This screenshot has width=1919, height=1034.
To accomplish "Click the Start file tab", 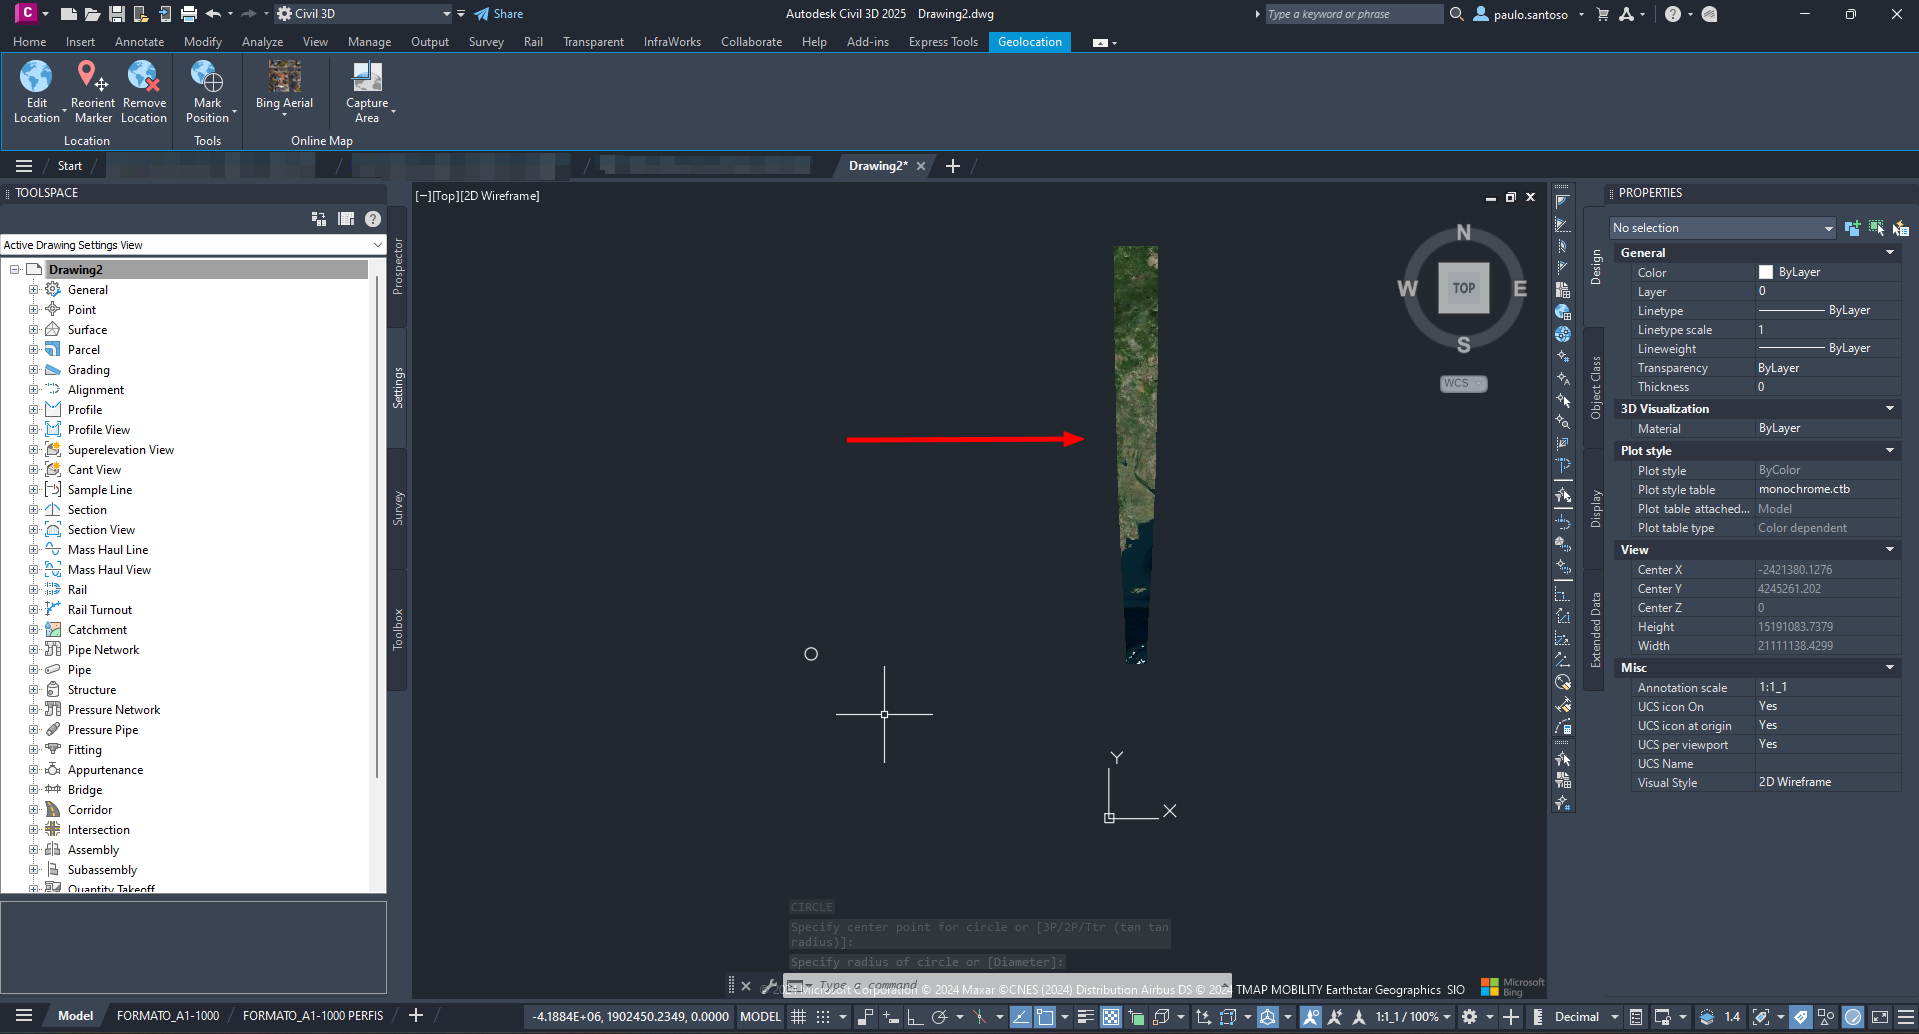I will 69,166.
